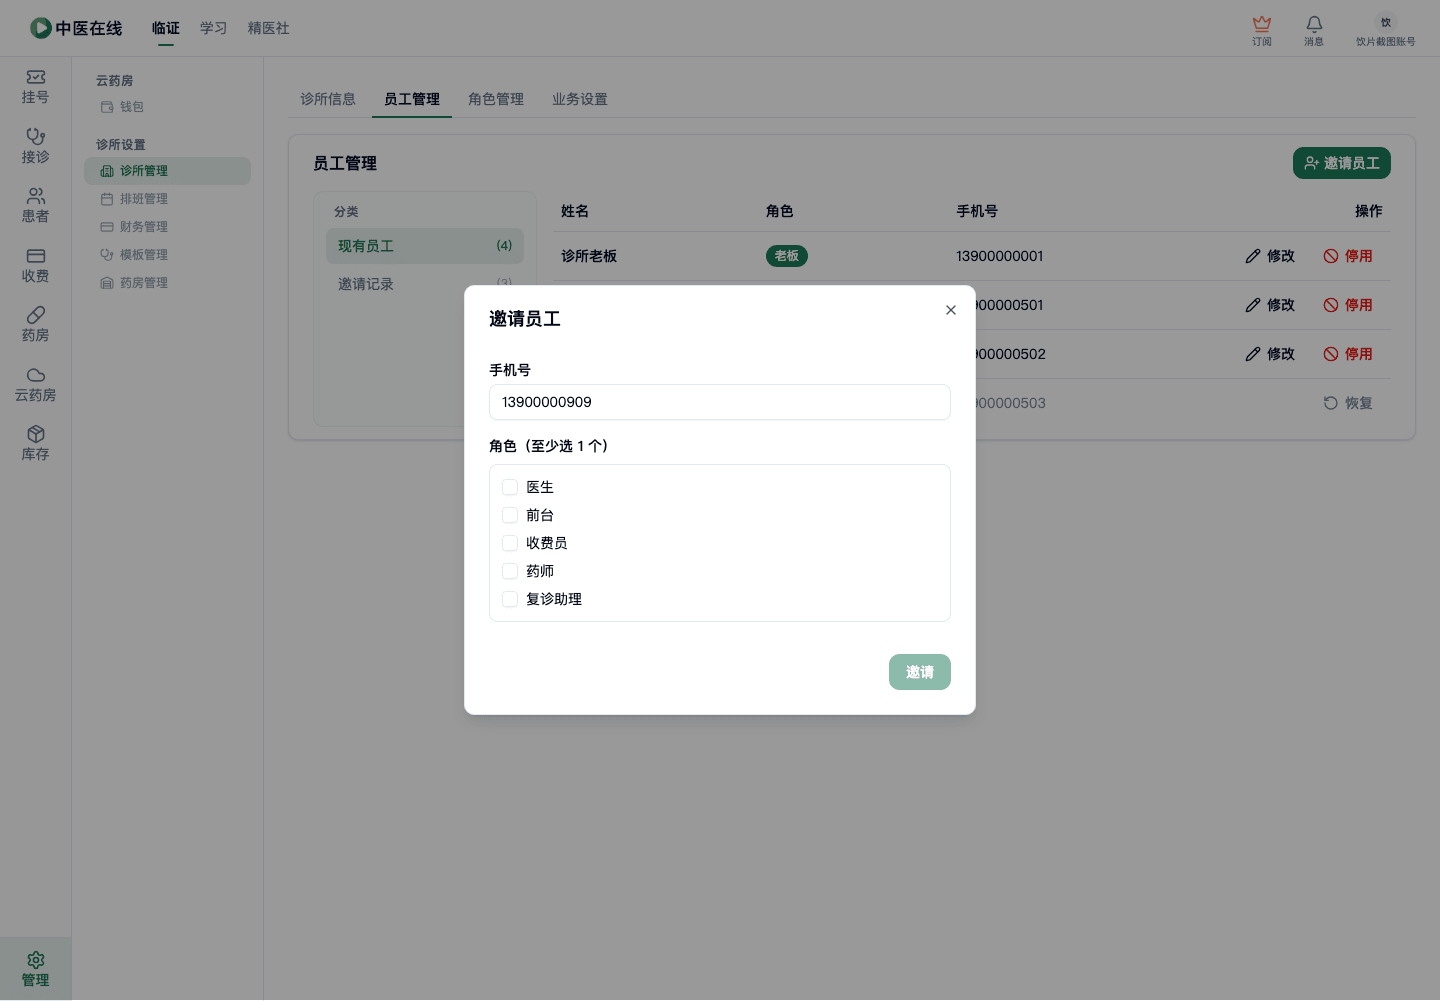Click 停用 in the 00000502 row
Image resolution: width=1440 pixels, height=1001 pixels.
1348,354
